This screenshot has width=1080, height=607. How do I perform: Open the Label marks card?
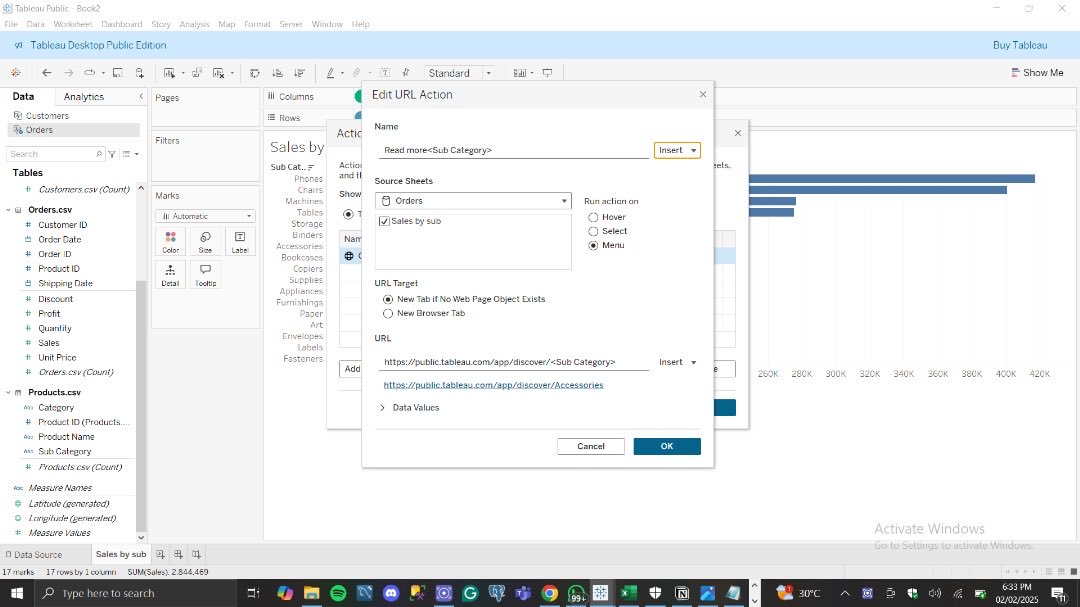coord(240,242)
